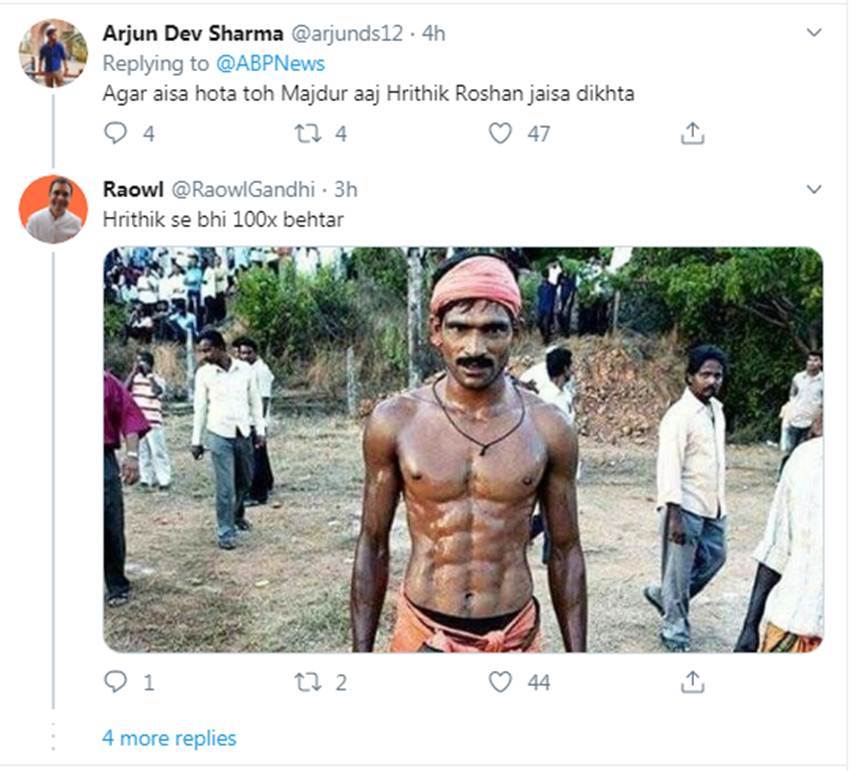Click Raowl's display name
Screen dimensions: 850x771
[133, 189]
